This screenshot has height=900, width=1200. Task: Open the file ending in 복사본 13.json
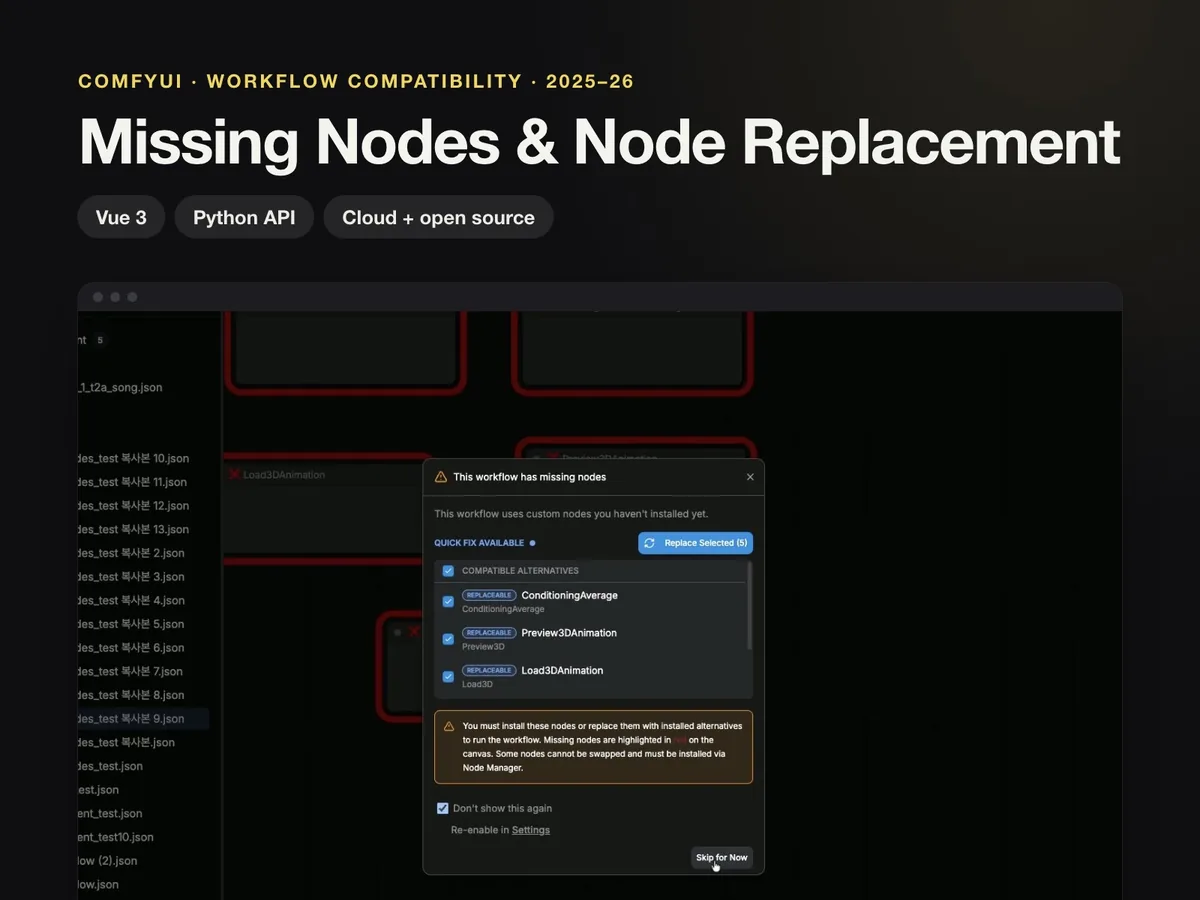click(133, 530)
